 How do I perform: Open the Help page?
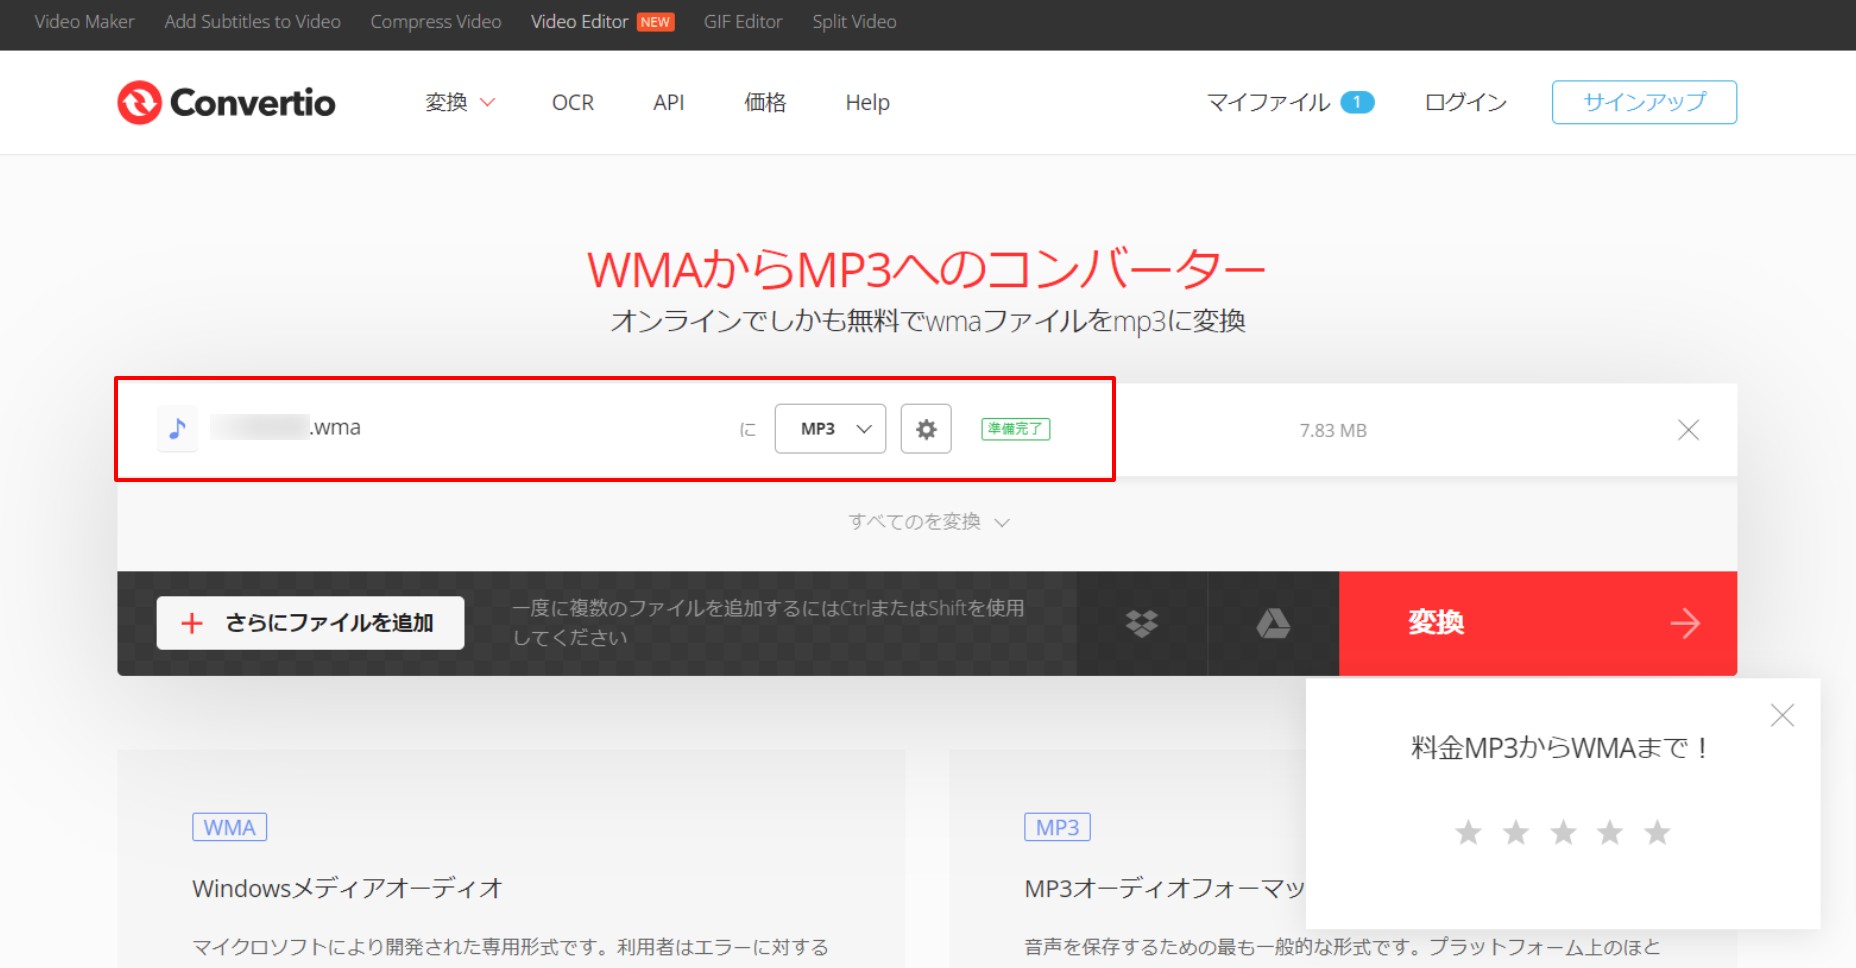click(867, 102)
